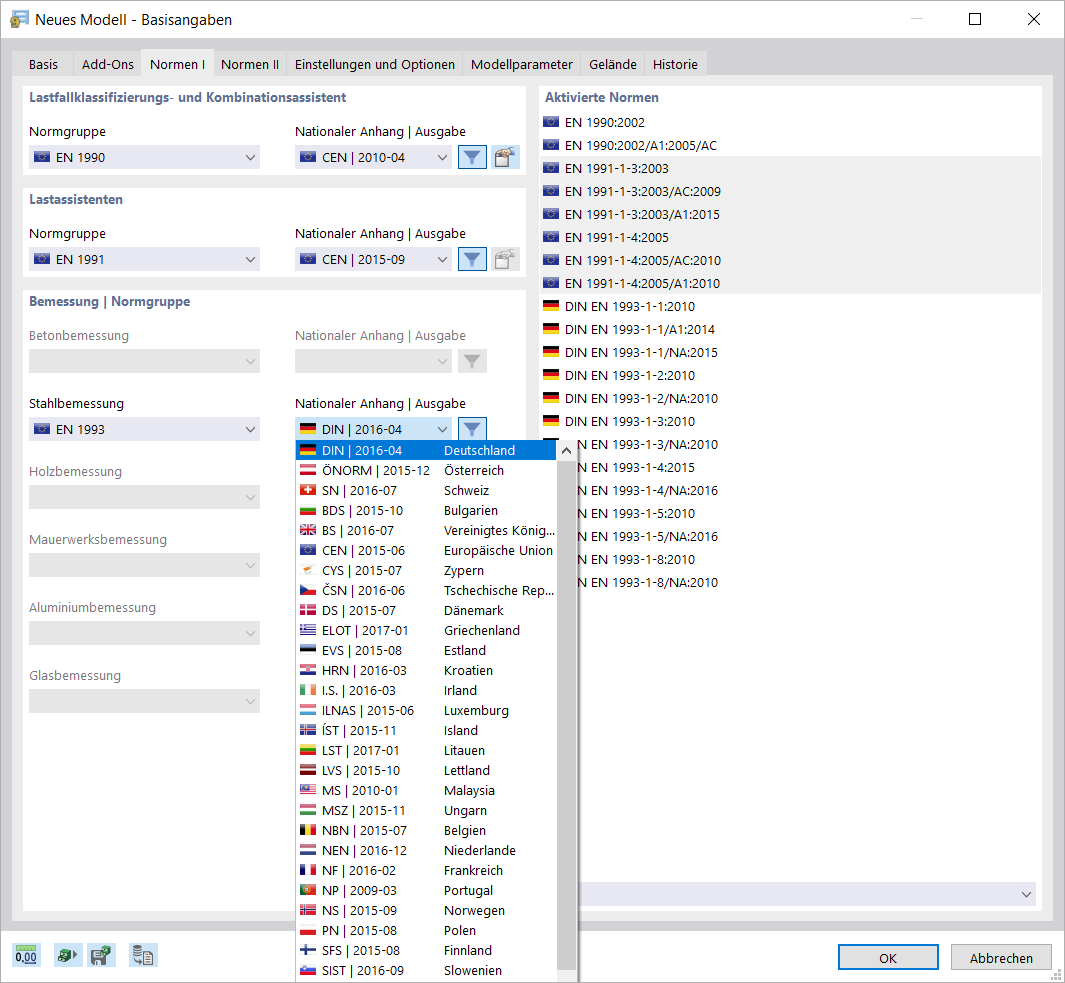Choose BDS | 2015-10 Bulgarien
Viewport: 1065px width, 983px height.
[x=426, y=511]
